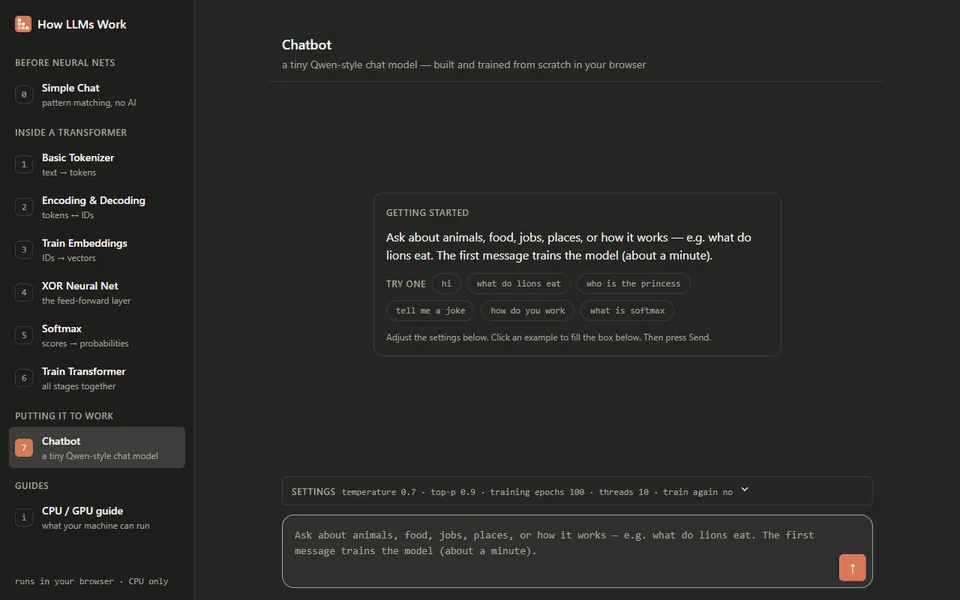
Task: Click the number 1 badge beside Basic Tokenizer
Action: click(x=24, y=164)
